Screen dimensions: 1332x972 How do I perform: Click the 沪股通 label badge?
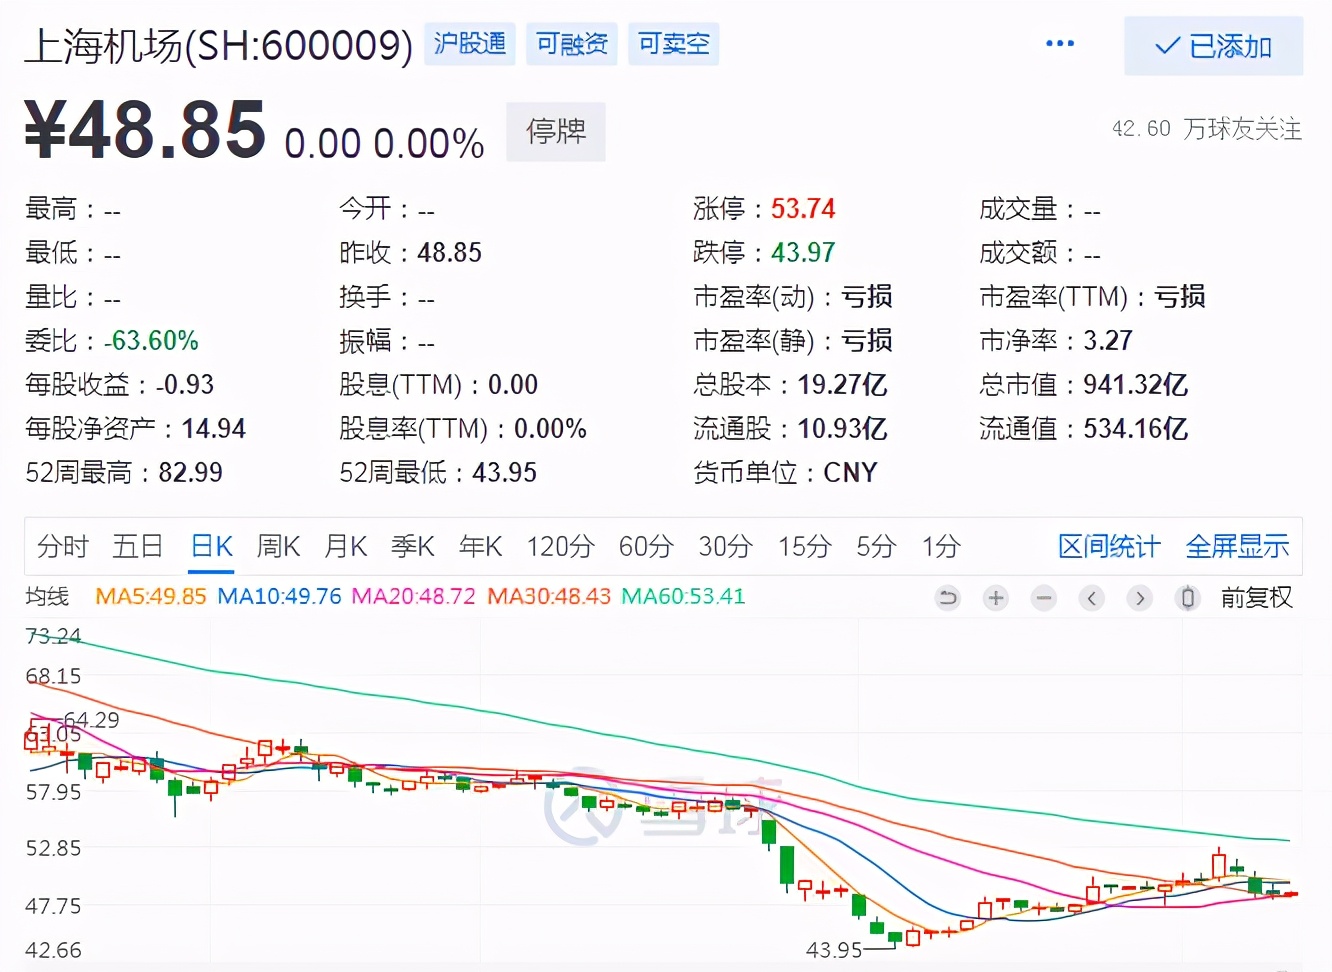click(x=469, y=44)
